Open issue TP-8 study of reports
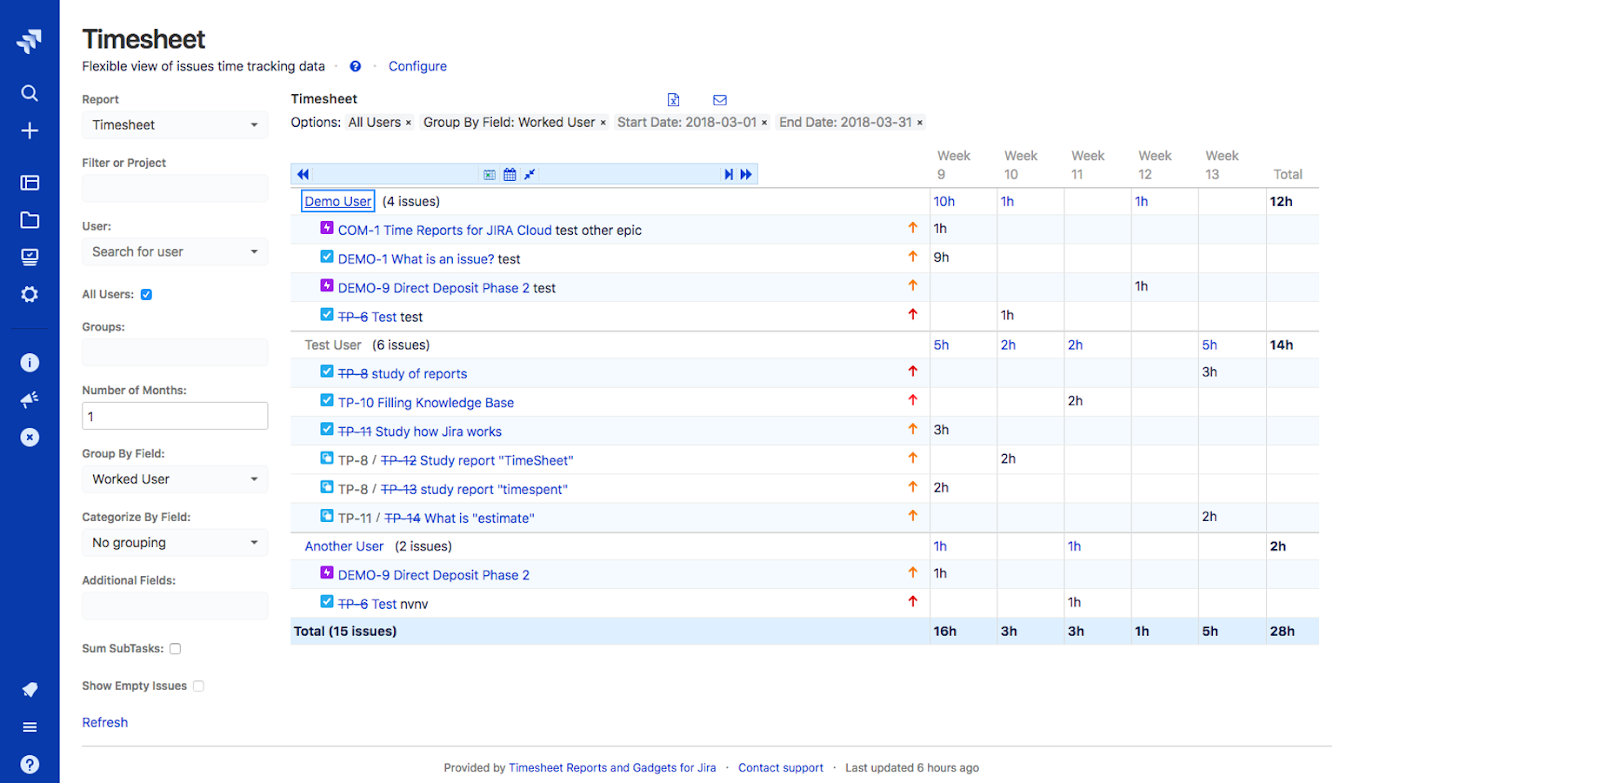Viewport: 1600px width, 783px height. tap(403, 374)
